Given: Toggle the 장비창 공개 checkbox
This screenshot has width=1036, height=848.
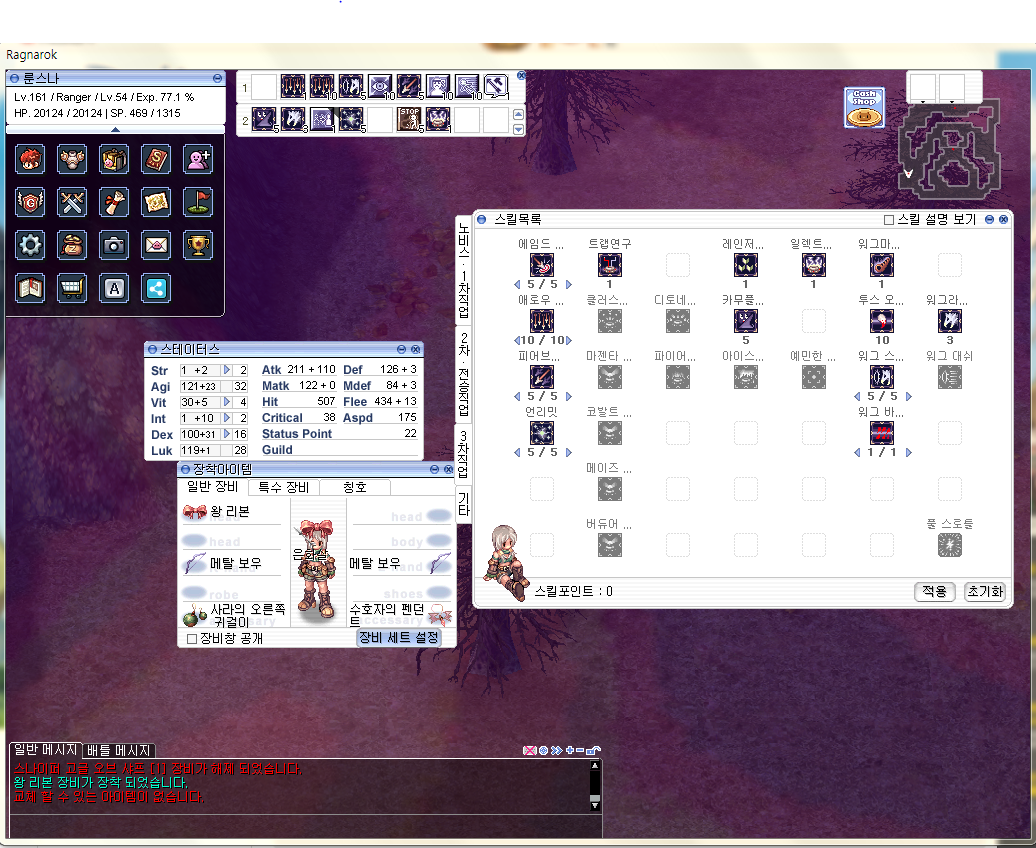Looking at the screenshot, I should coord(192,638).
